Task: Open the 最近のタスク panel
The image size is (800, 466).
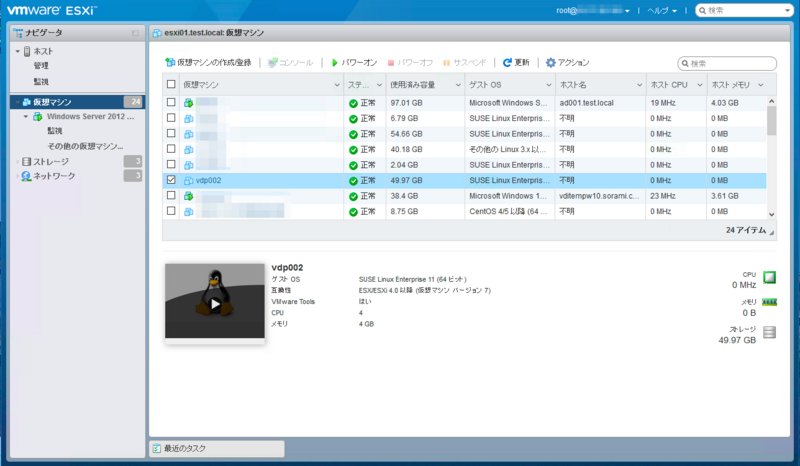Action: click(217, 448)
